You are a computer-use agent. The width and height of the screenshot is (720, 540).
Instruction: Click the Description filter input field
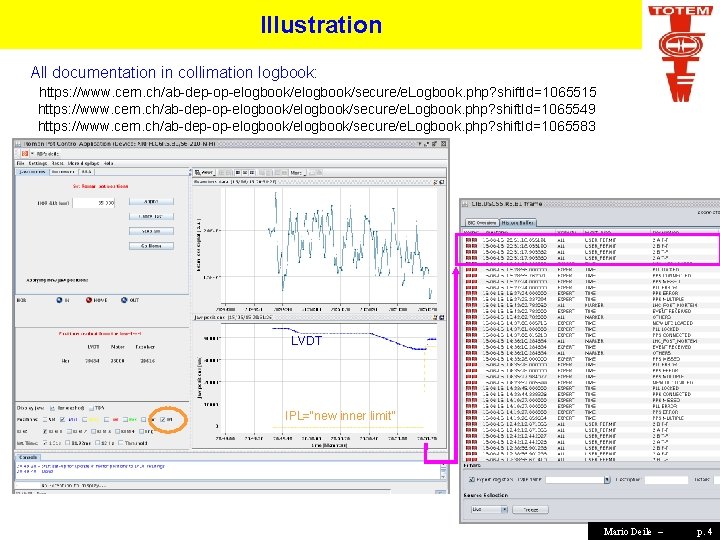click(x=666, y=480)
